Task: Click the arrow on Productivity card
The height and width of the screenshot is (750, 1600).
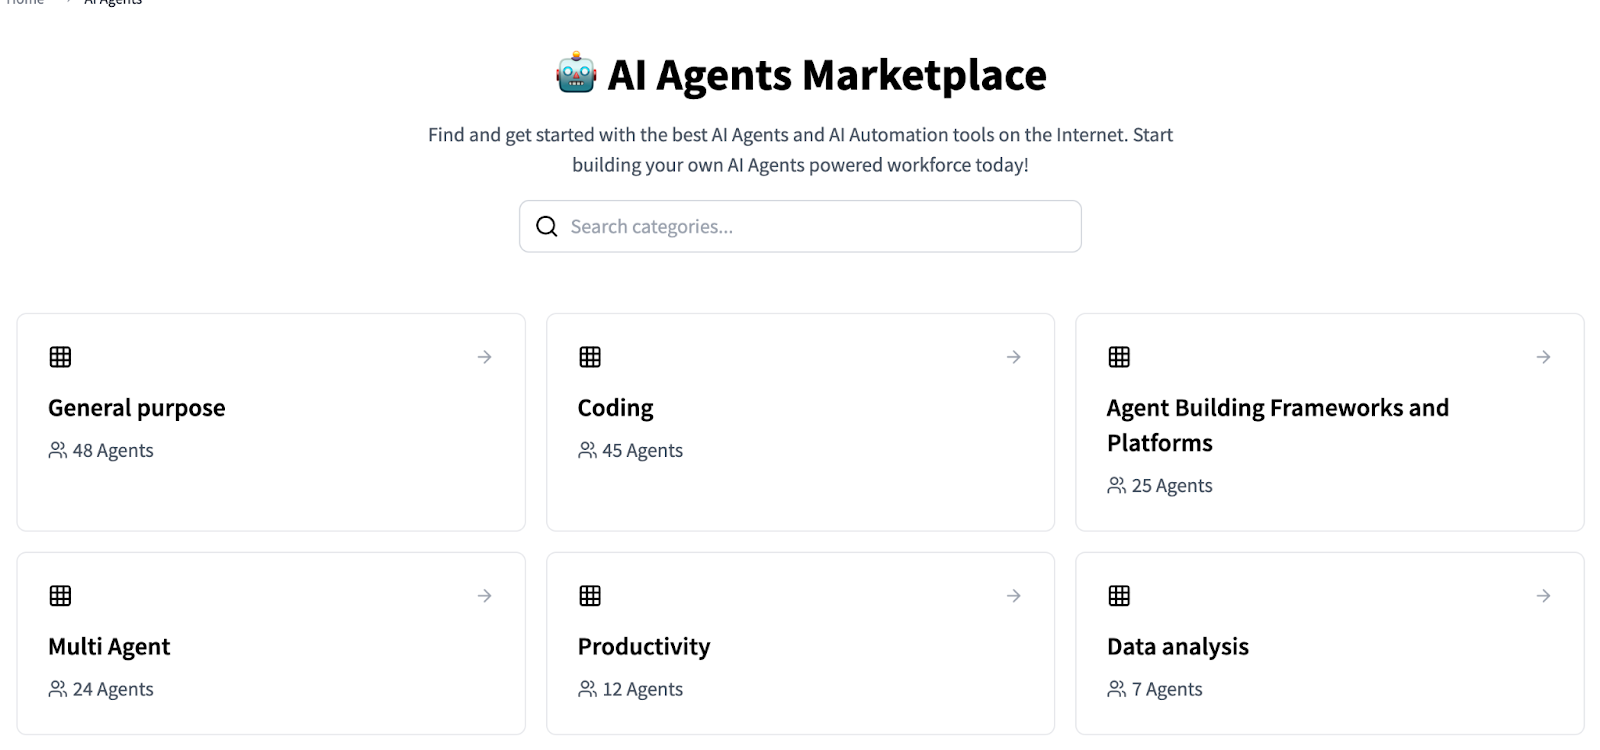Action: 1014,596
